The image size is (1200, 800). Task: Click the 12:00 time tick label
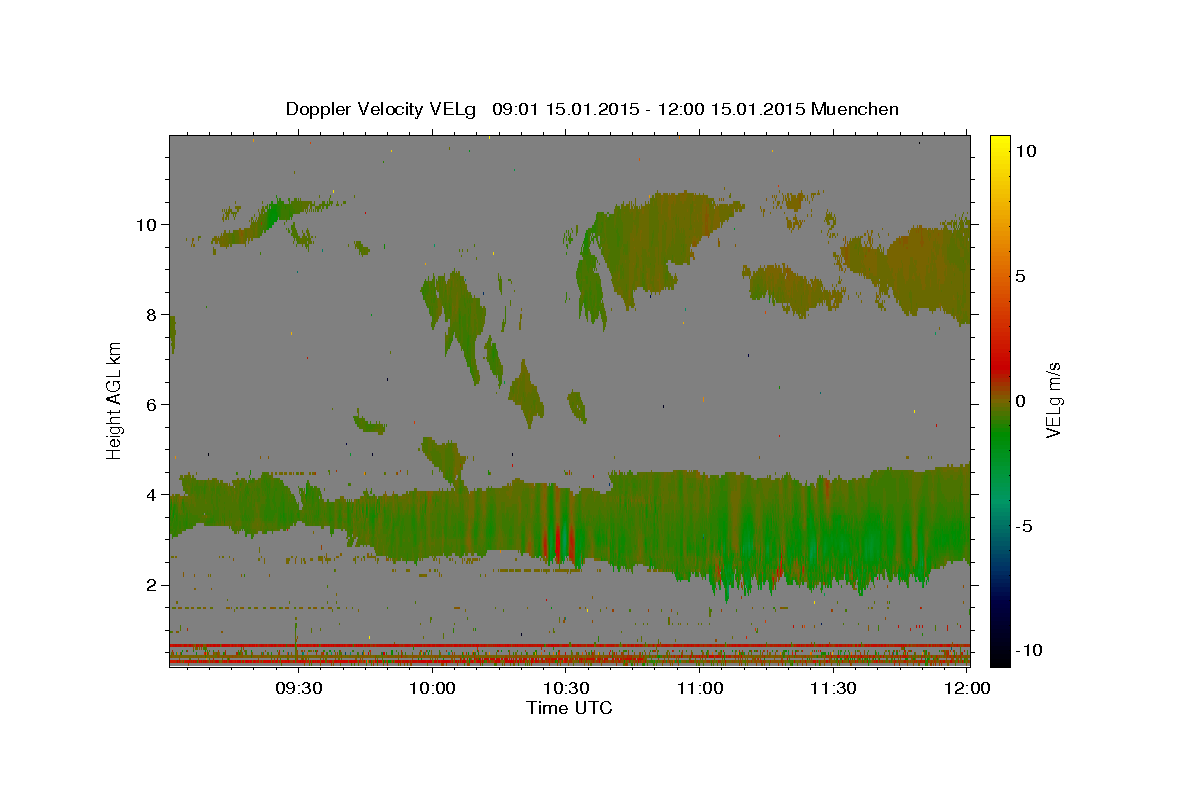pyautogui.click(x=967, y=688)
